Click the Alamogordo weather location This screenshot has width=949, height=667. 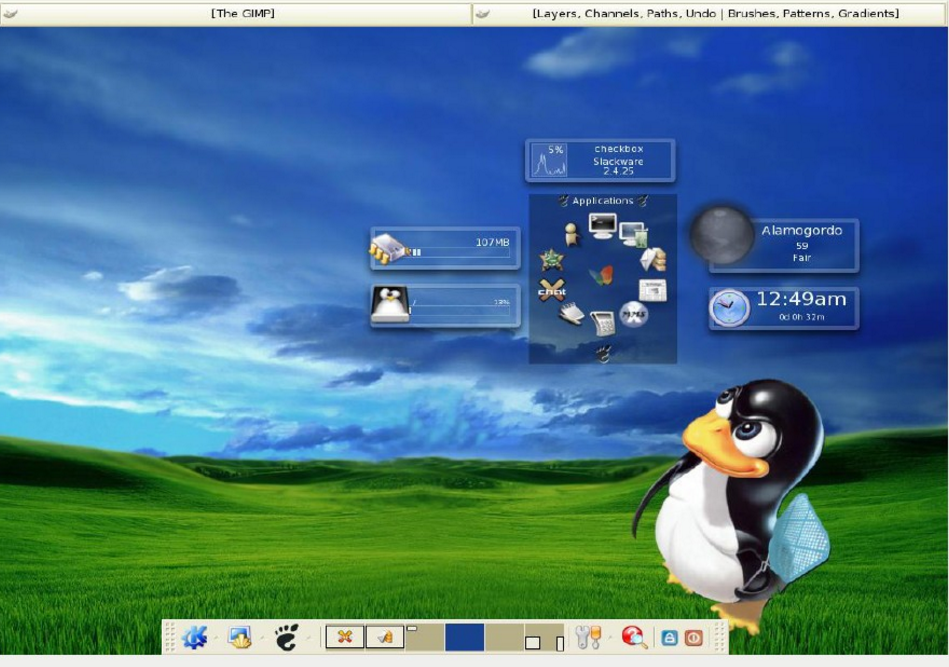pos(801,230)
